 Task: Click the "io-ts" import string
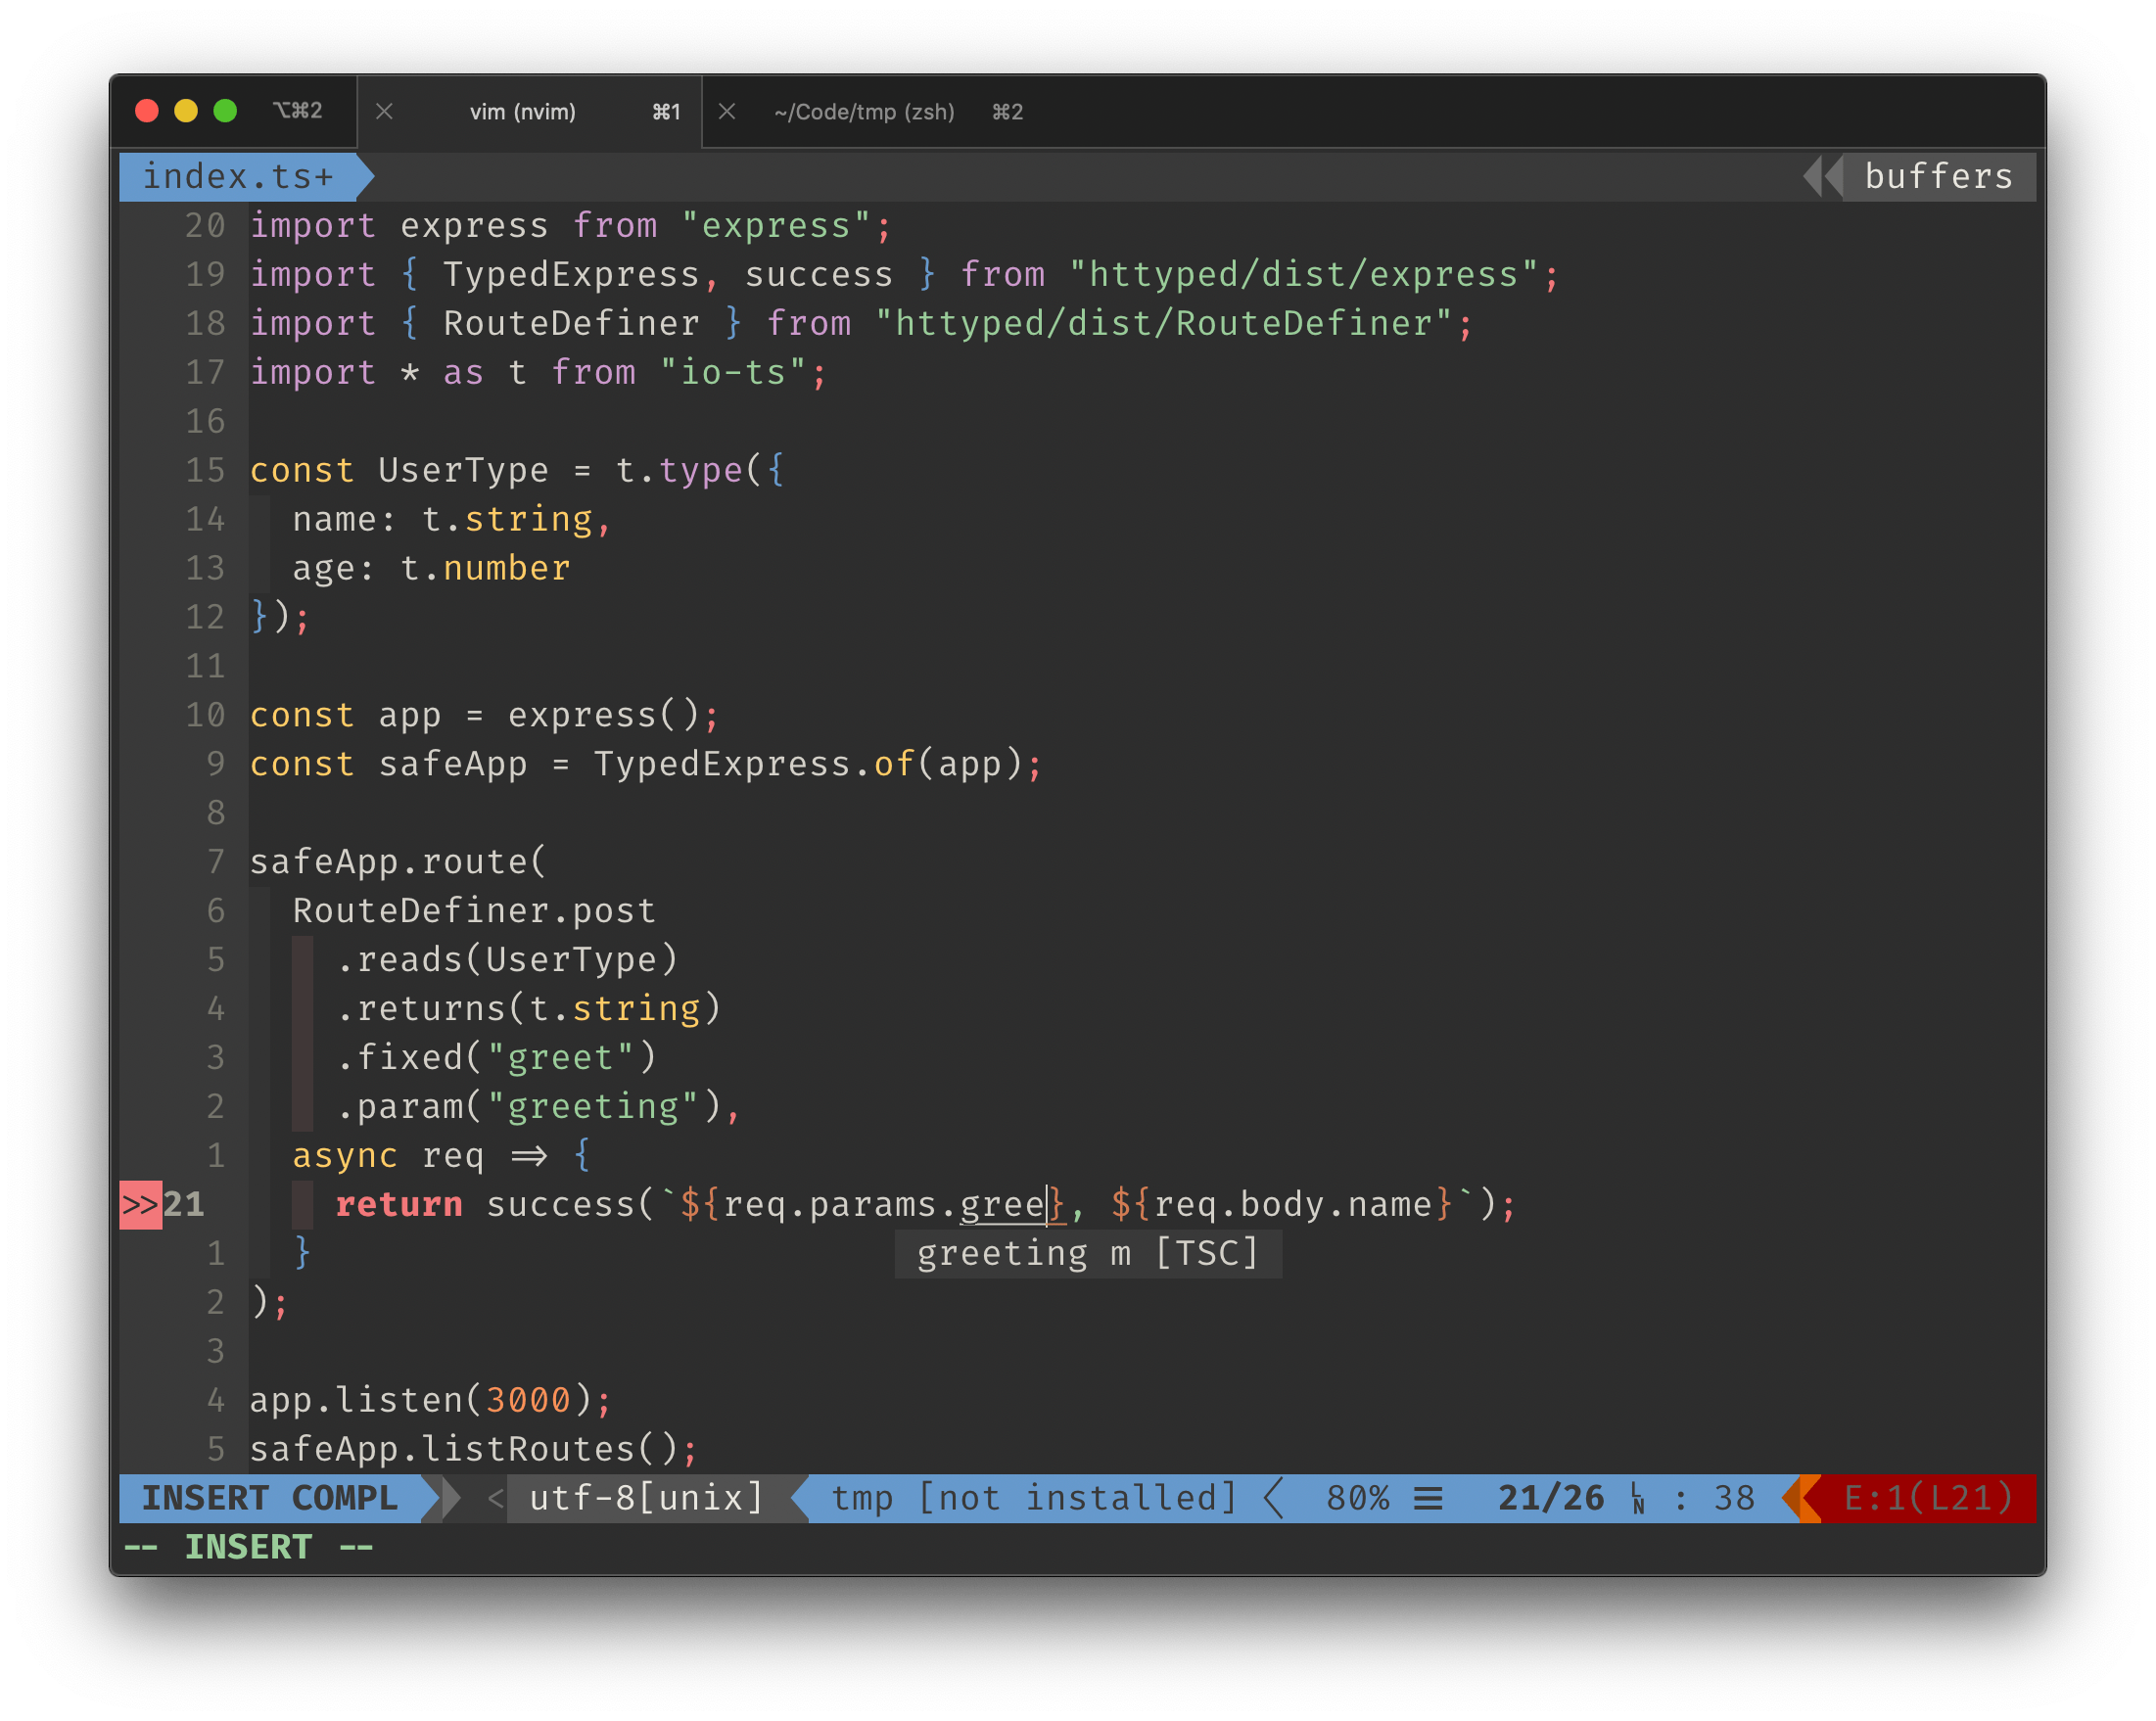point(733,373)
